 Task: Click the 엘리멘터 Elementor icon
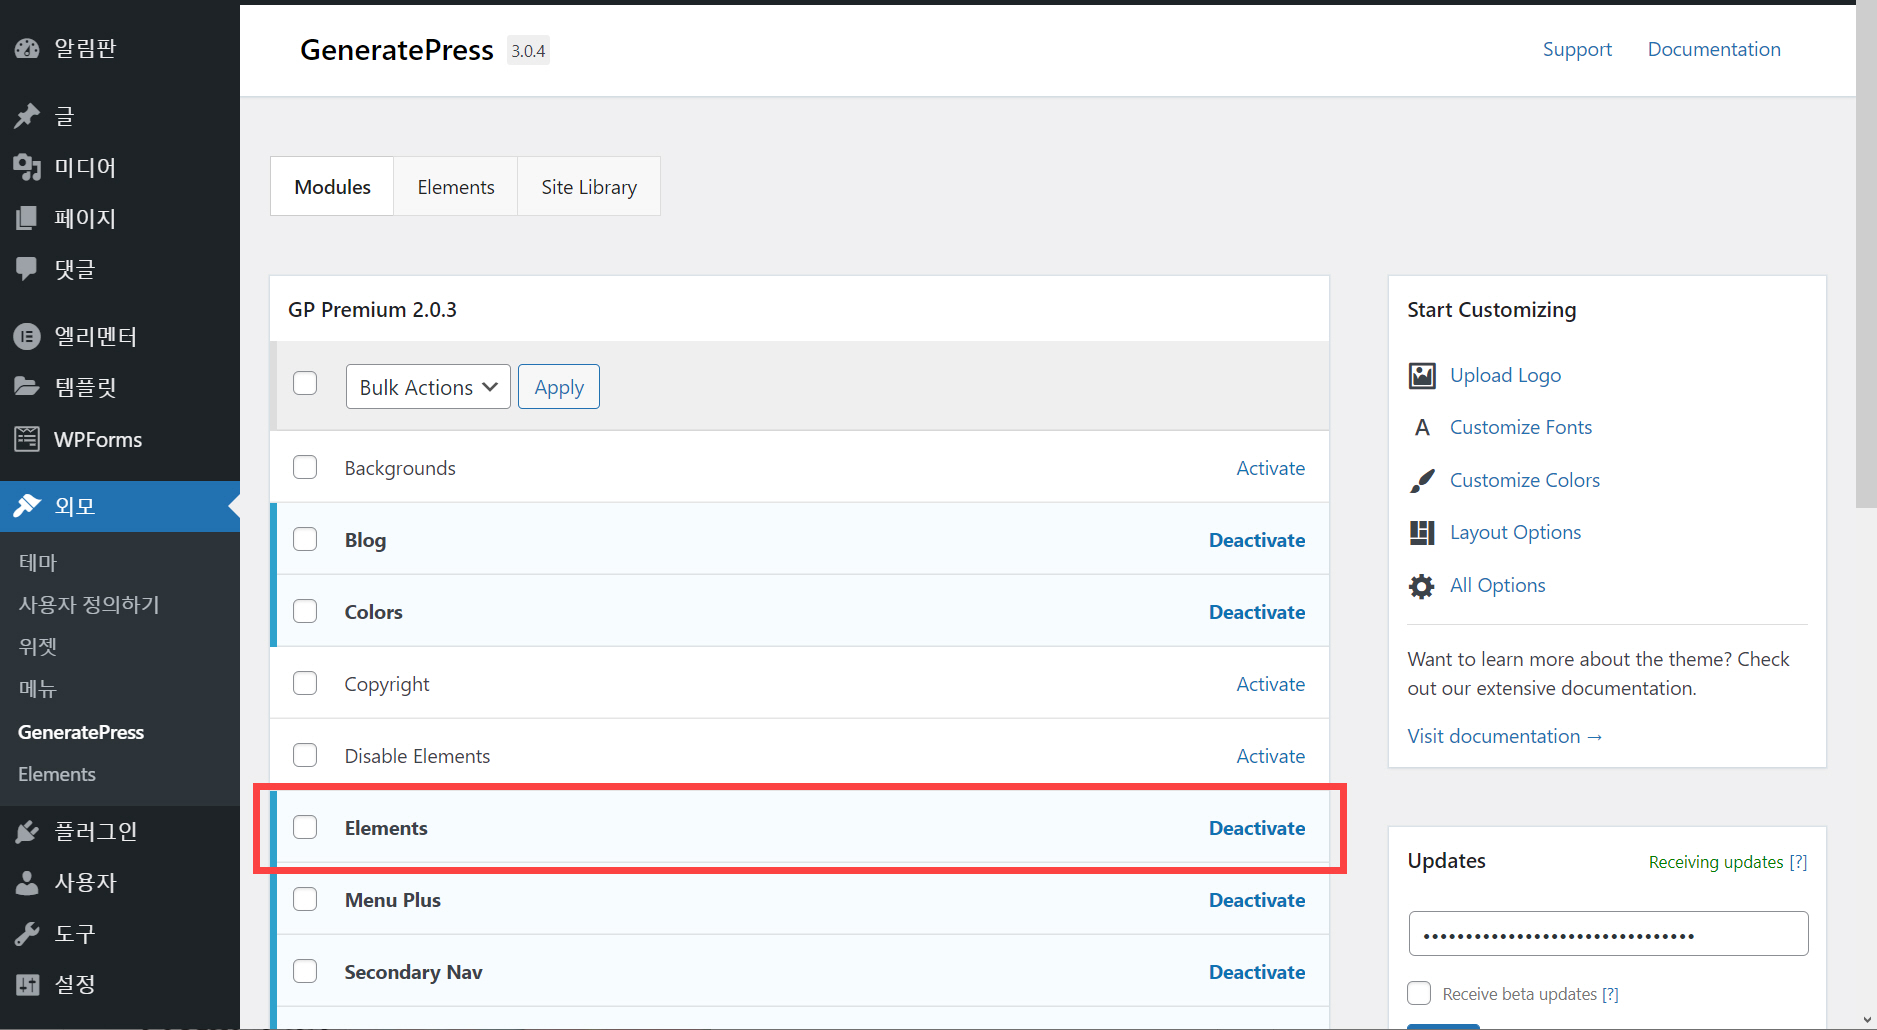click(27, 336)
